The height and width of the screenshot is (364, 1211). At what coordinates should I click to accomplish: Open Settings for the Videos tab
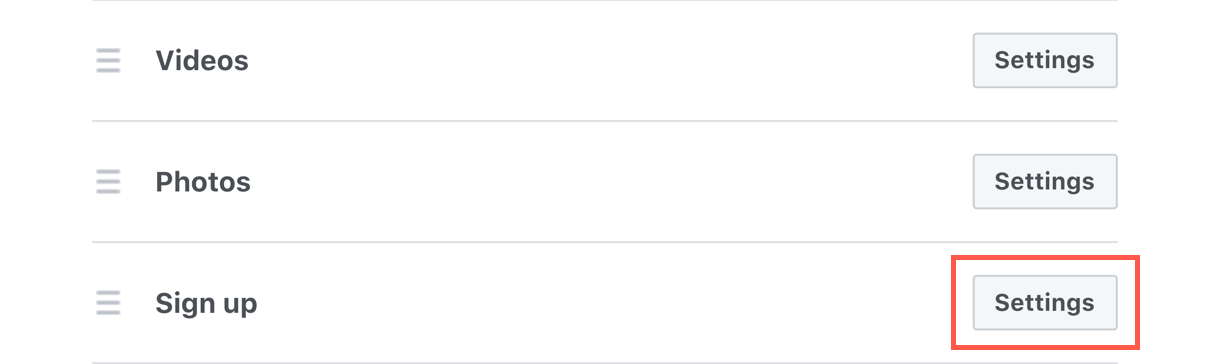coord(1045,60)
